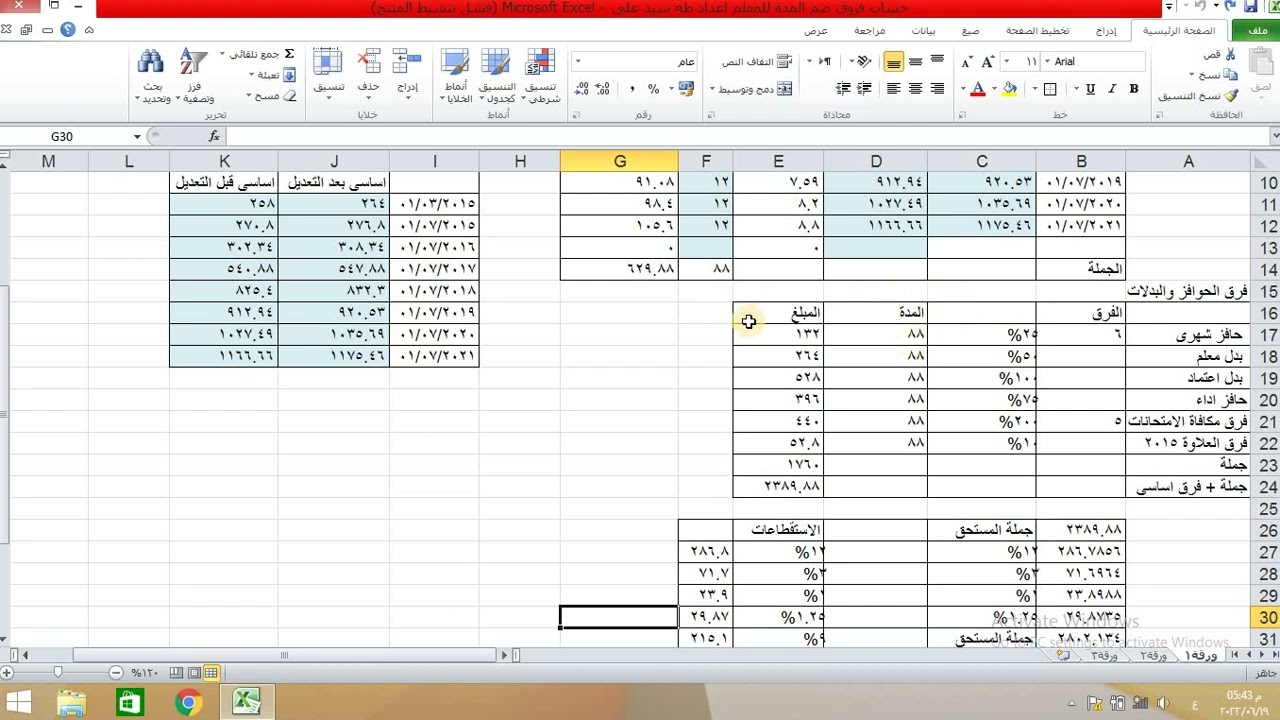Click Wrap Text (التفاف النص)

point(756,62)
